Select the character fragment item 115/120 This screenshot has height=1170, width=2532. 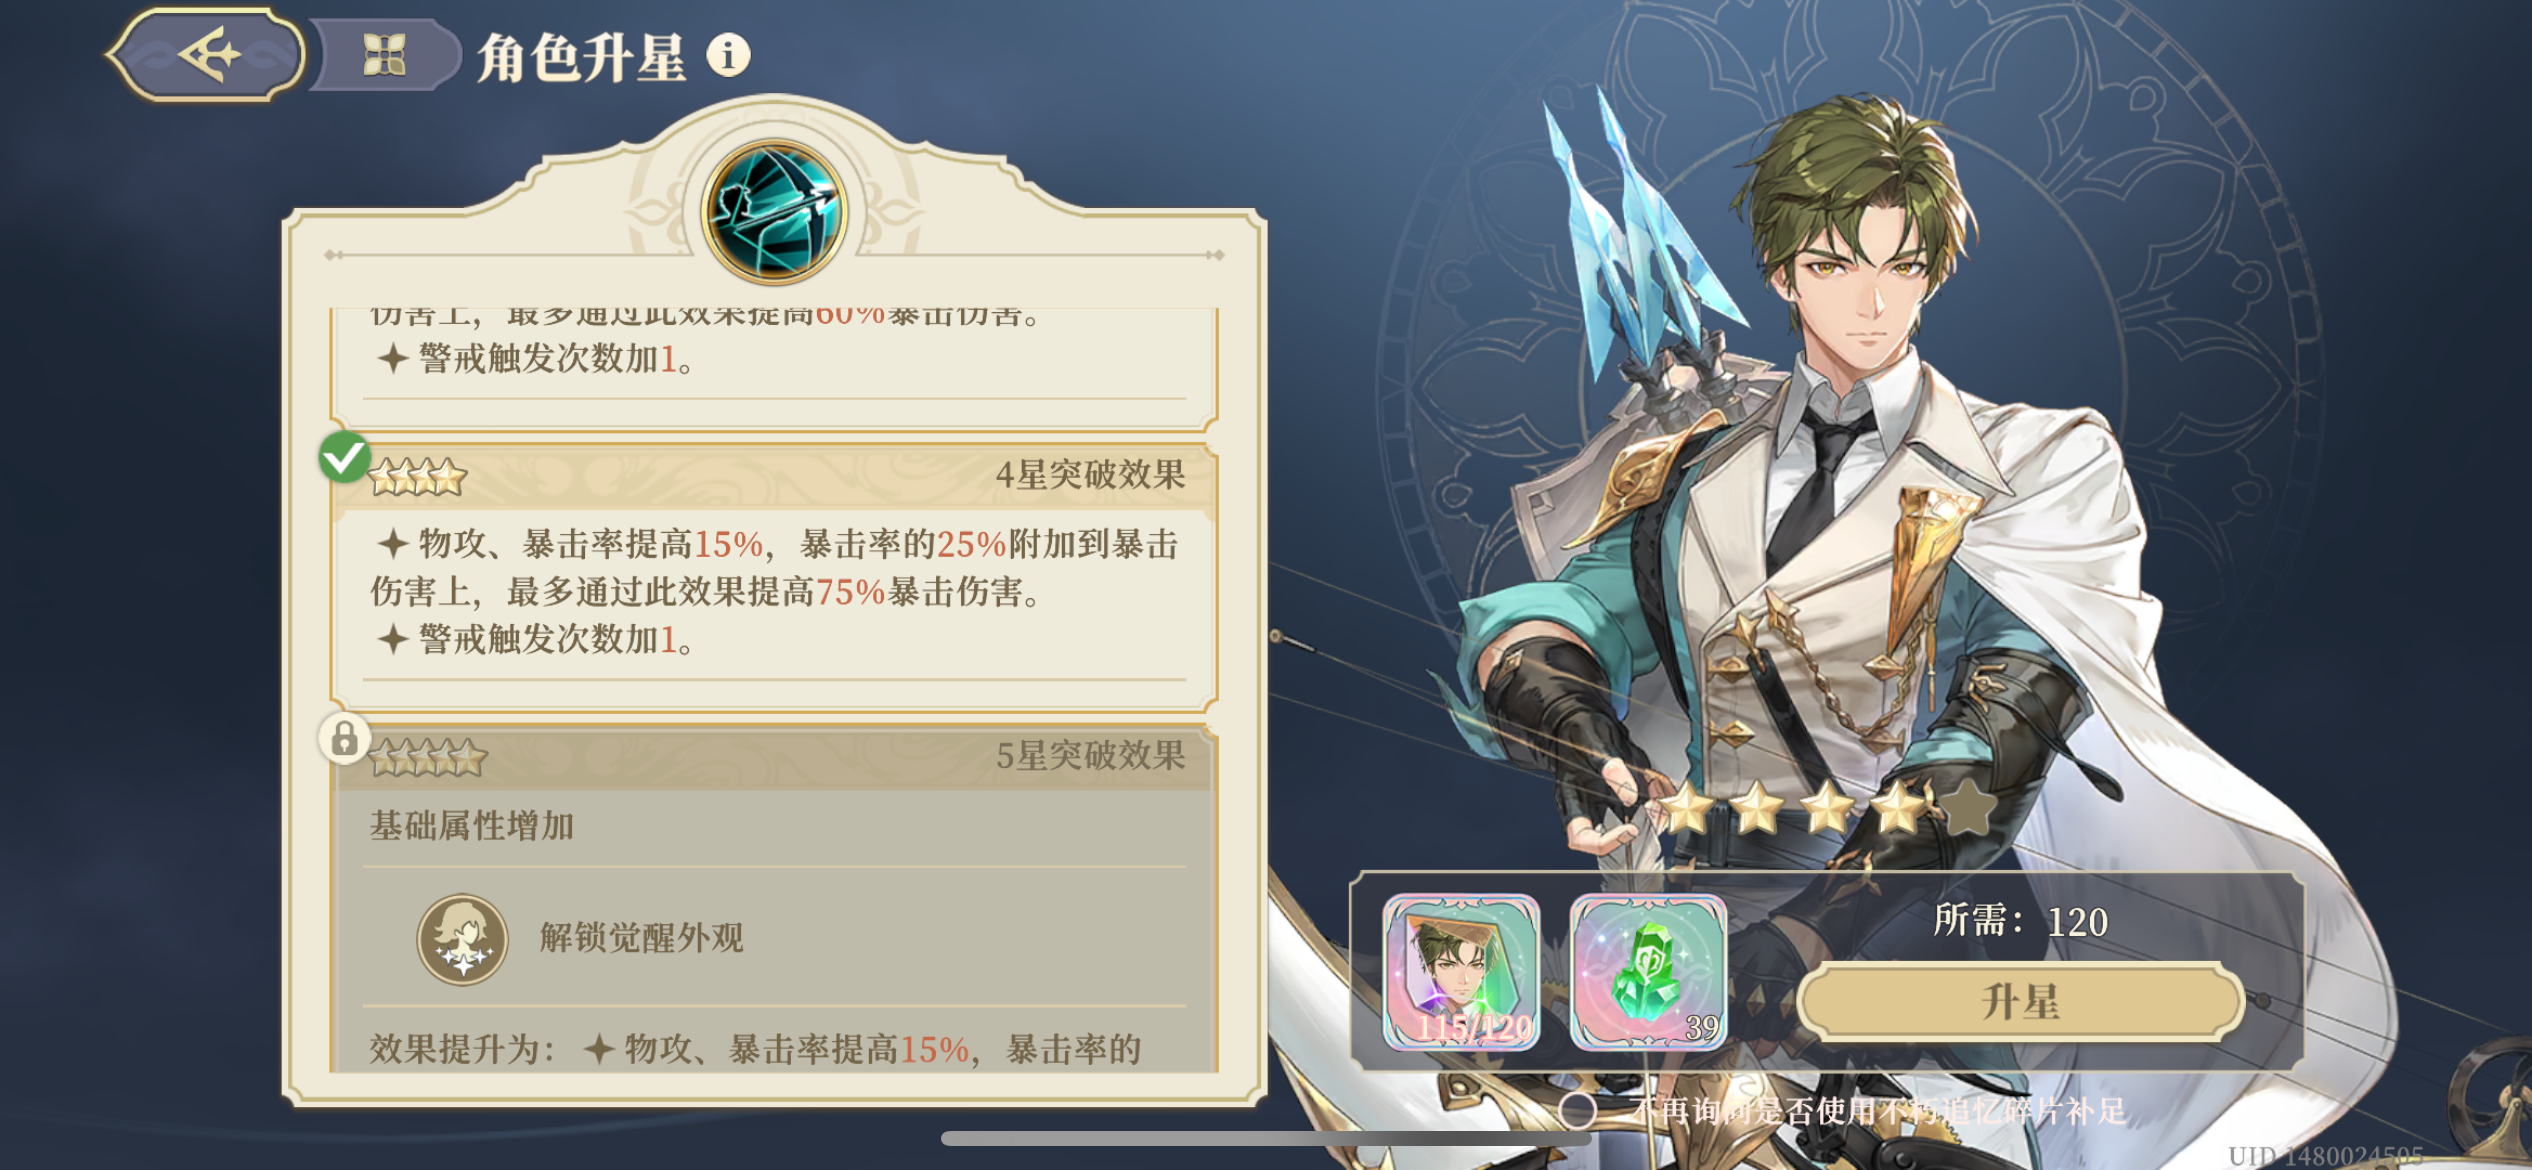[x=1461, y=972]
